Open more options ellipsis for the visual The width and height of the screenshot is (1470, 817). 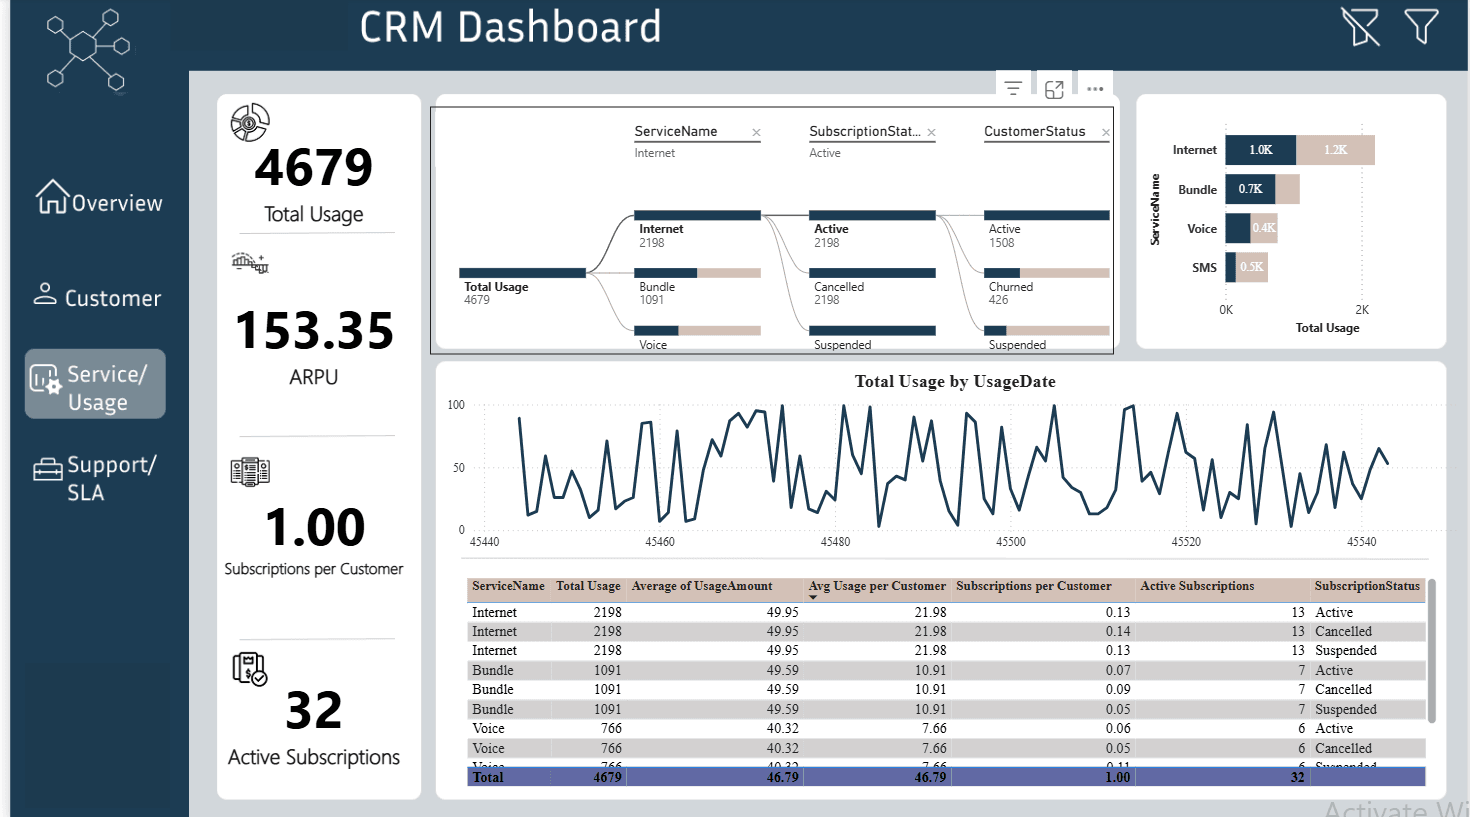coord(1095,89)
